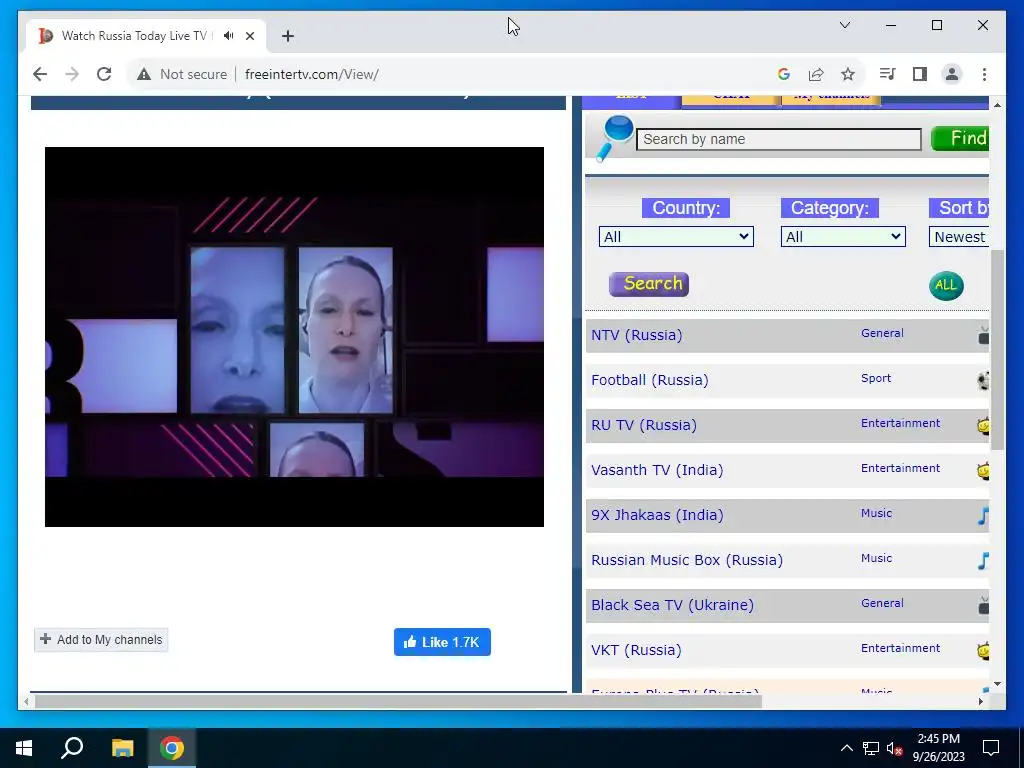Open the Category dropdown
Viewport: 1024px width, 768px height.
[x=842, y=236]
